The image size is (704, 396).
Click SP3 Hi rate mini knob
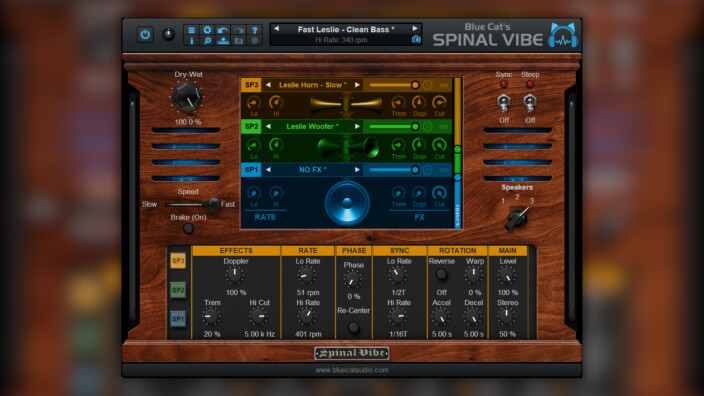[x=276, y=103]
